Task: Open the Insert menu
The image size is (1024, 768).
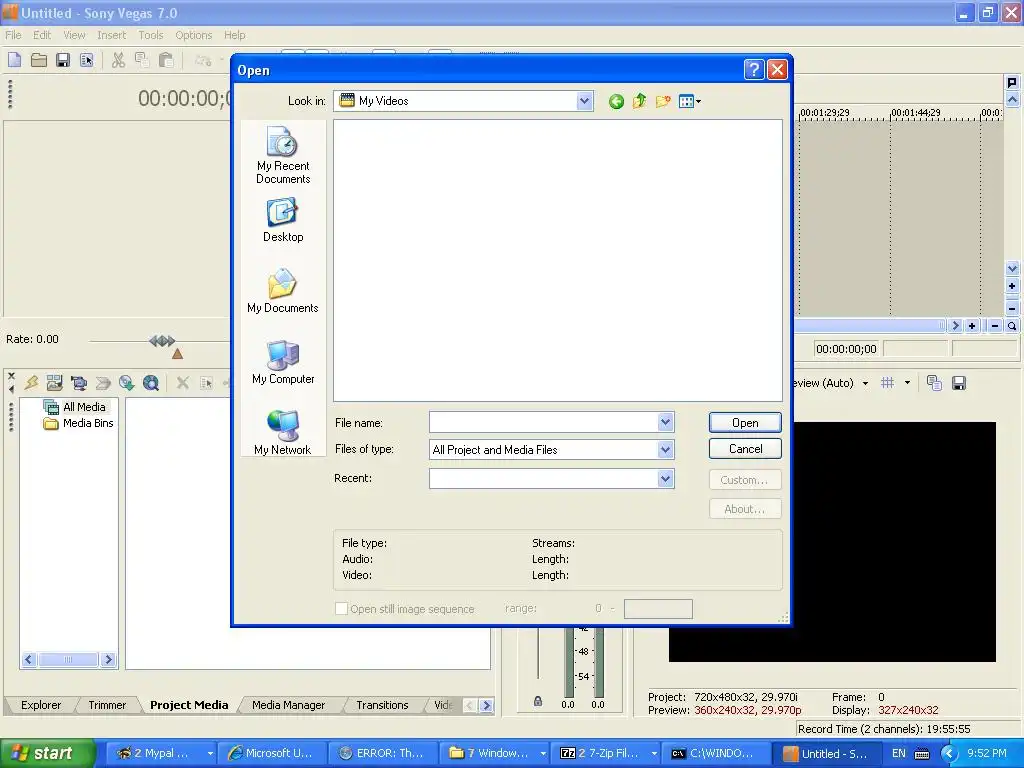Action: pyautogui.click(x=112, y=35)
